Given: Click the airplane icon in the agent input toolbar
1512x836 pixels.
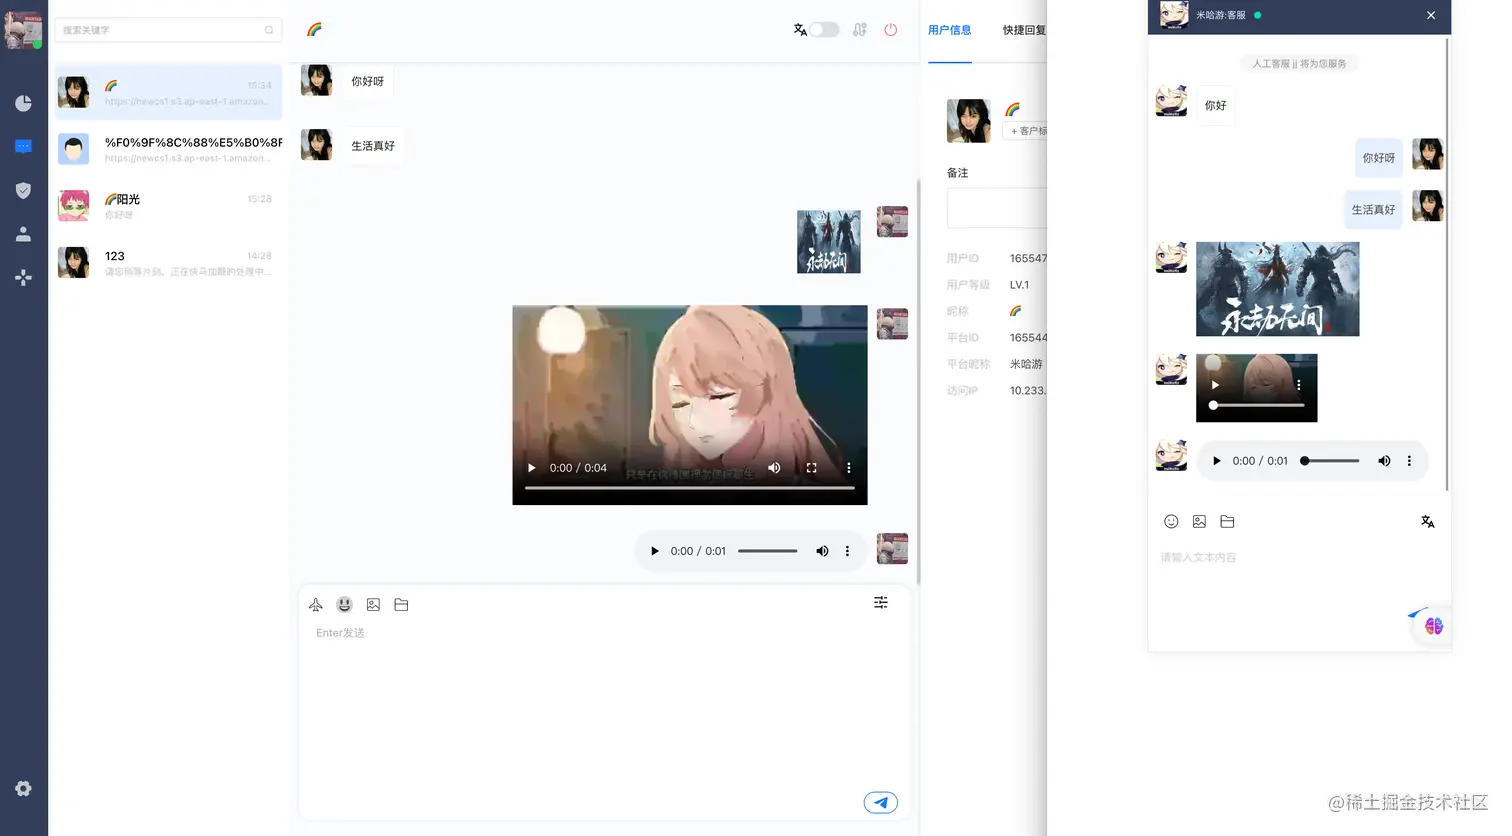Looking at the screenshot, I should (316, 605).
